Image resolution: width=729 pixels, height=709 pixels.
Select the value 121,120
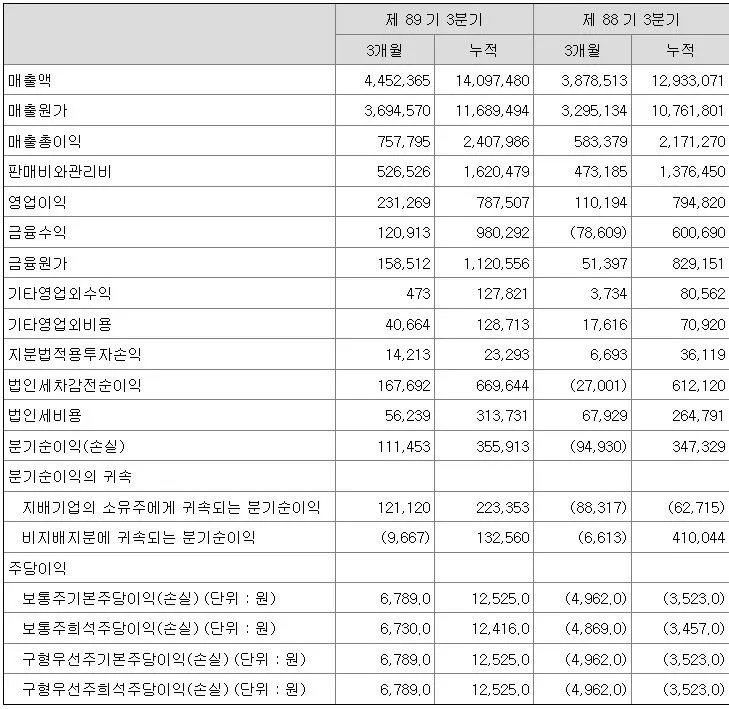(404, 507)
